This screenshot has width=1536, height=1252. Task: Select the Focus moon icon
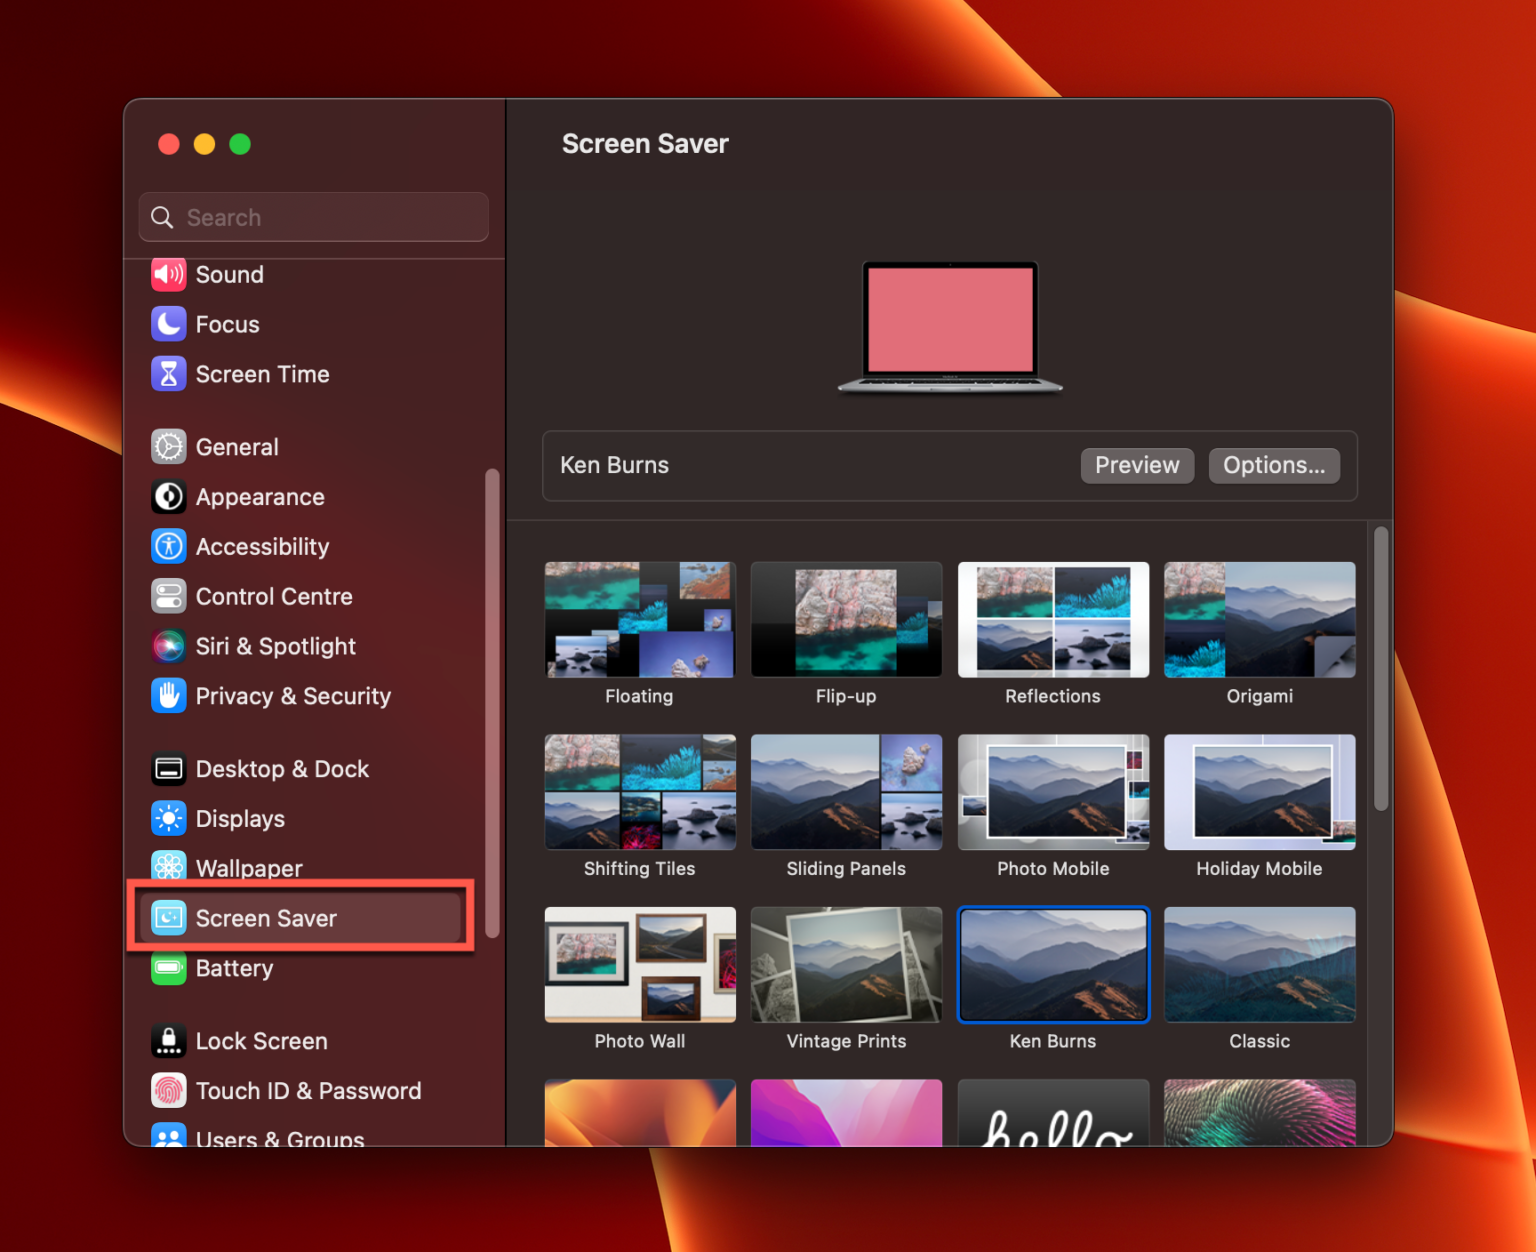pos(169,323)
